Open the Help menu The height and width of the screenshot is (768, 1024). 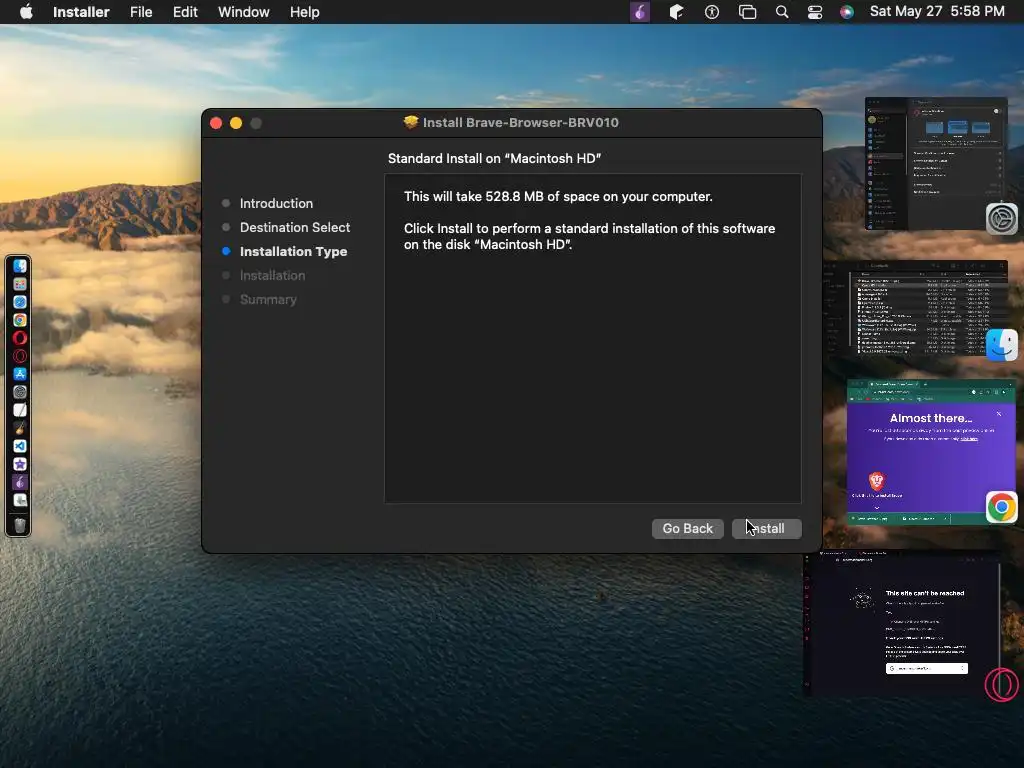(304, 12)
